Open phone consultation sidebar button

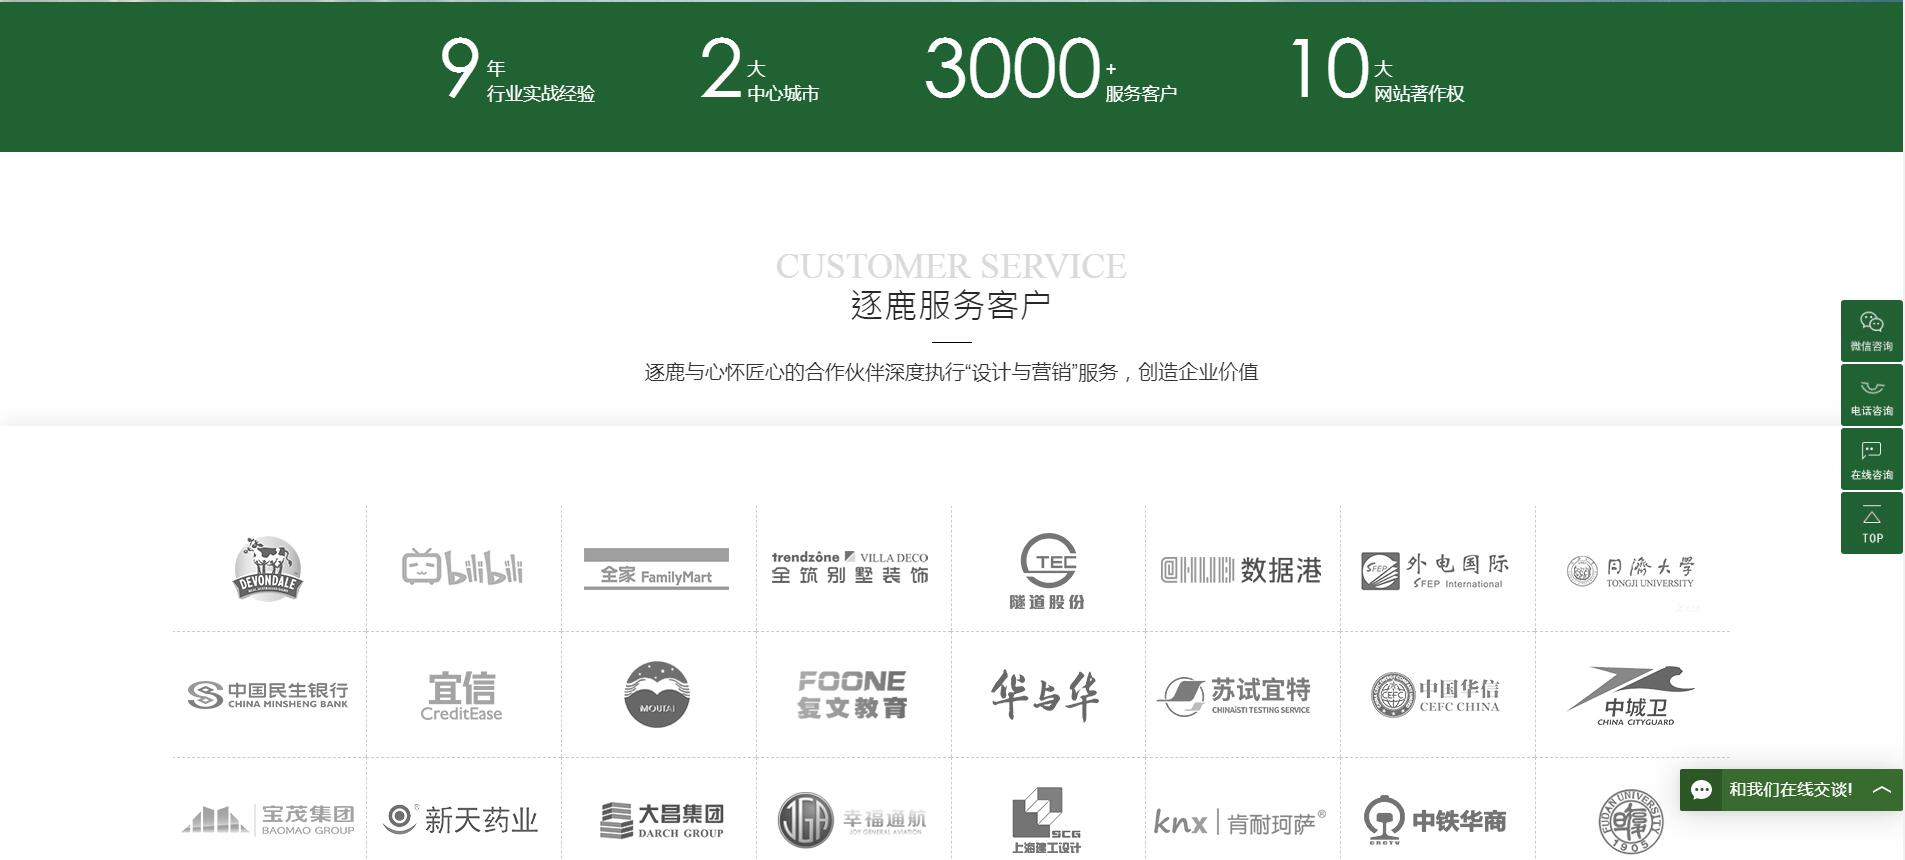pyautogui.click(x=1871, y=396)
